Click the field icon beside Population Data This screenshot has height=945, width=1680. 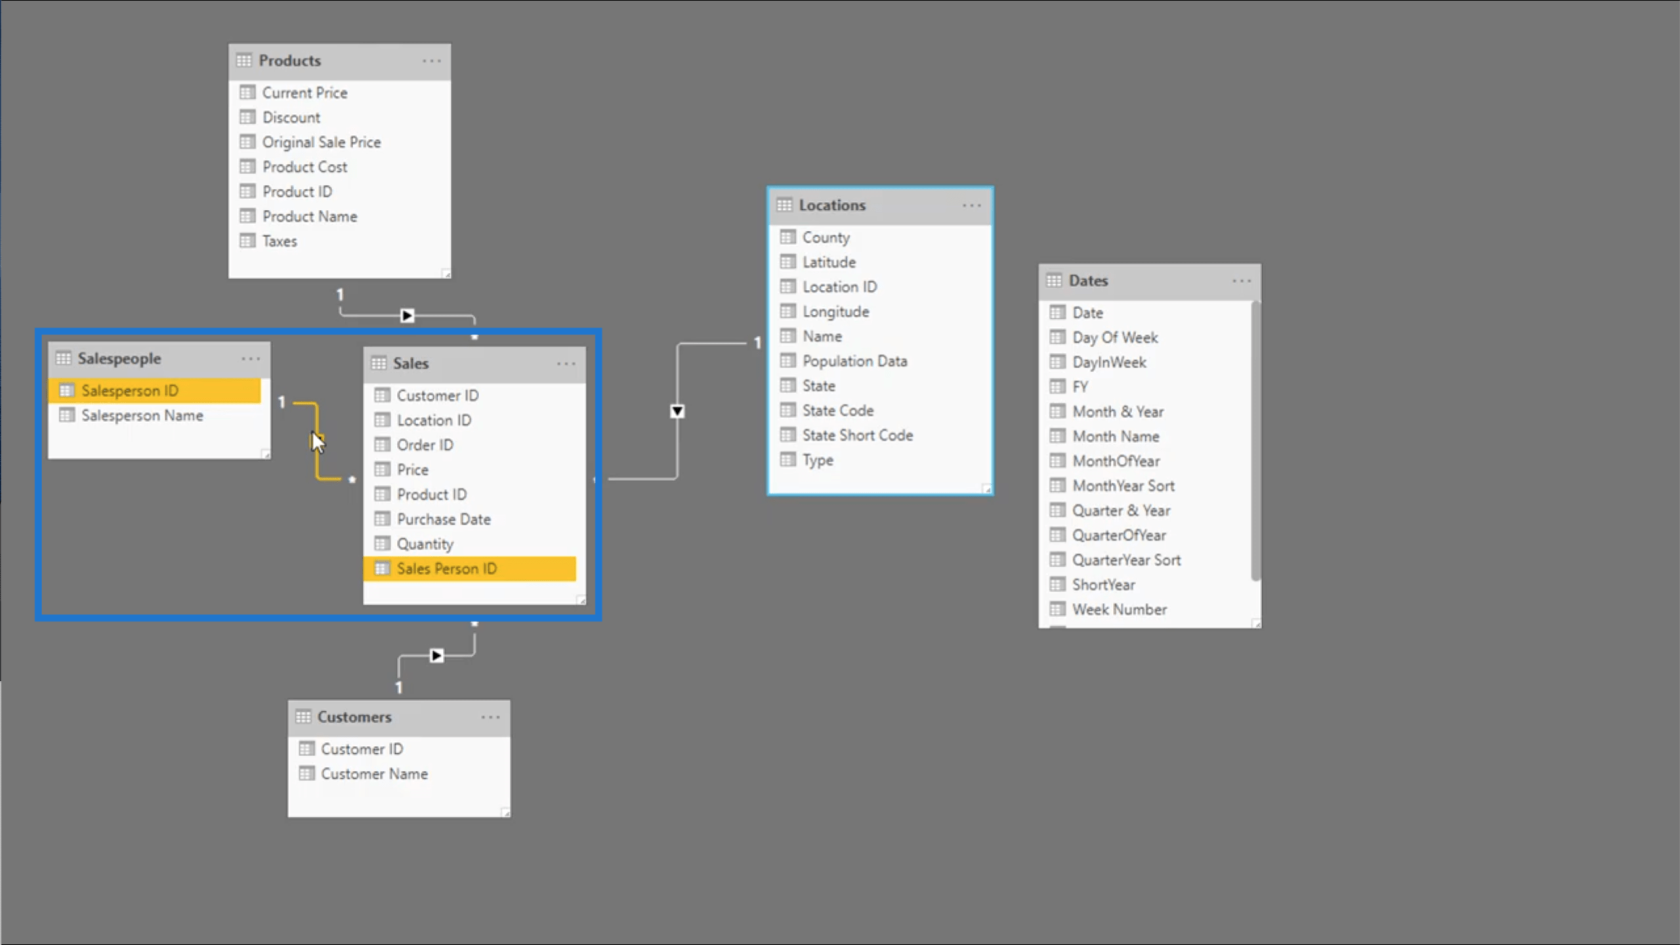click(788, 361)
